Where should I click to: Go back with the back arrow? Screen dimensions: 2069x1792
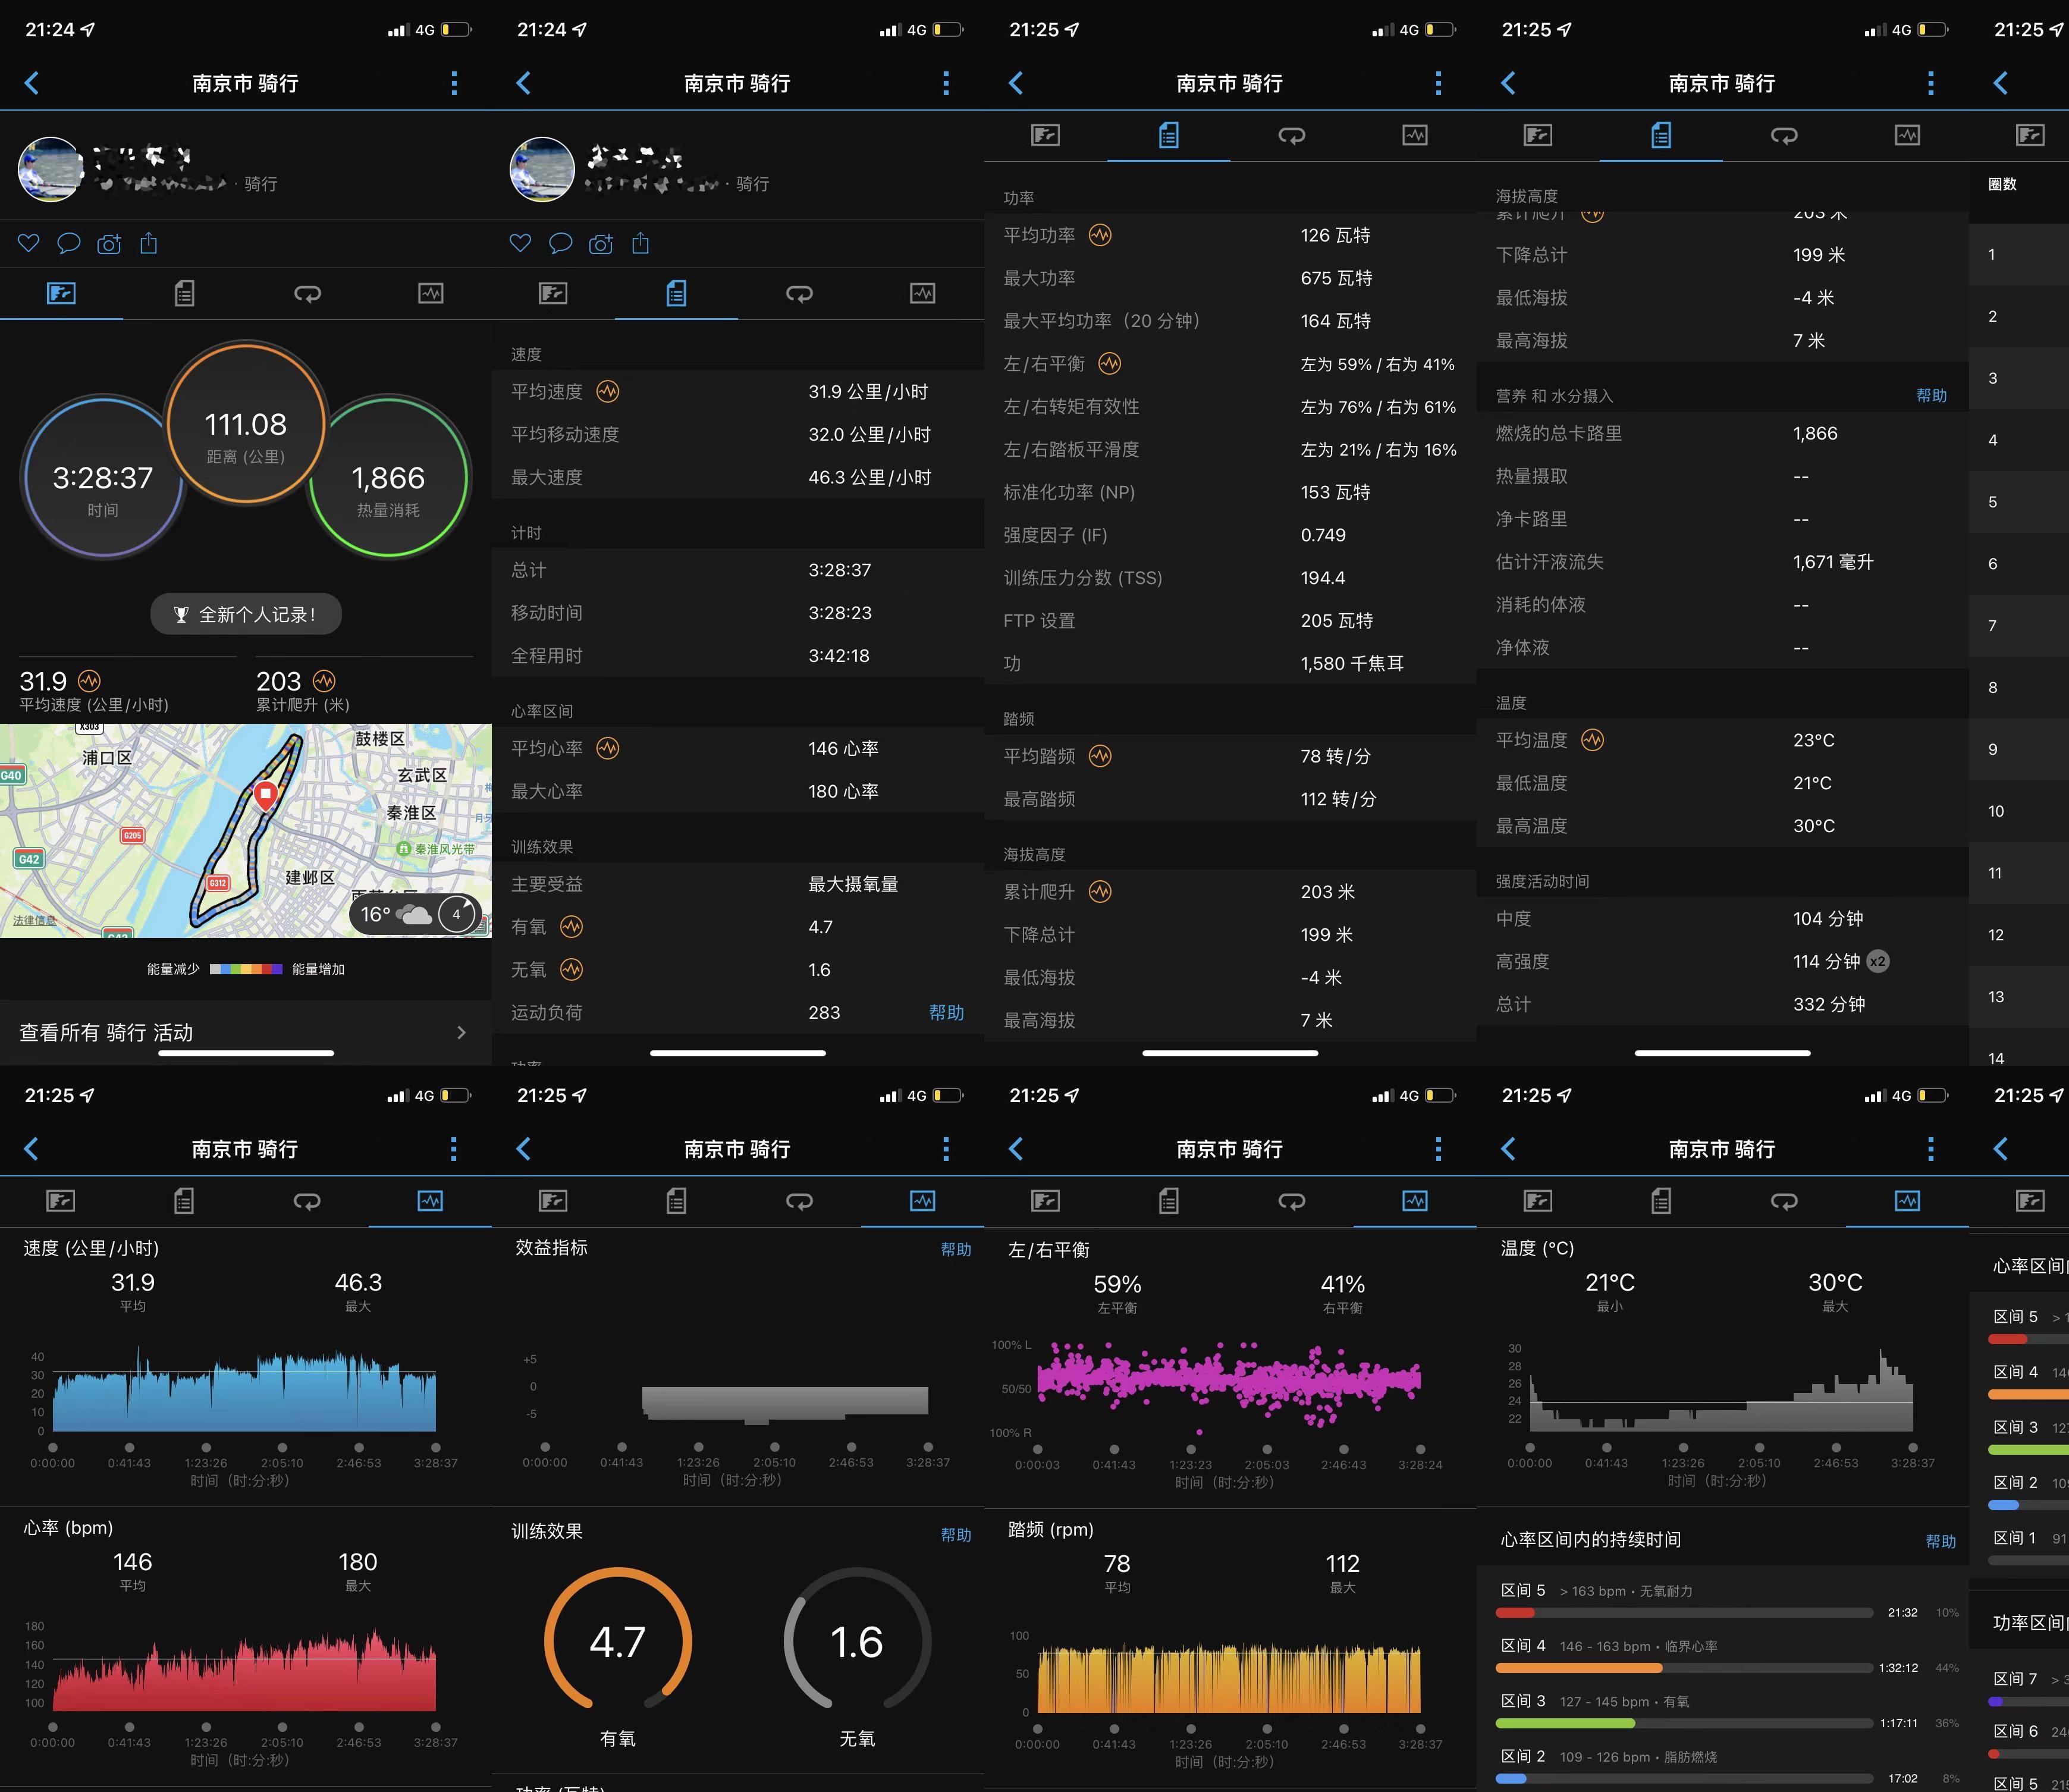32,83
